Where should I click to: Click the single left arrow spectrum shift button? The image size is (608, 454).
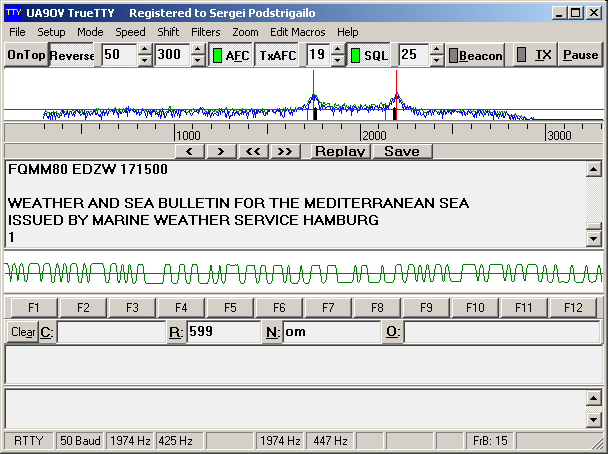click(190, 151)
